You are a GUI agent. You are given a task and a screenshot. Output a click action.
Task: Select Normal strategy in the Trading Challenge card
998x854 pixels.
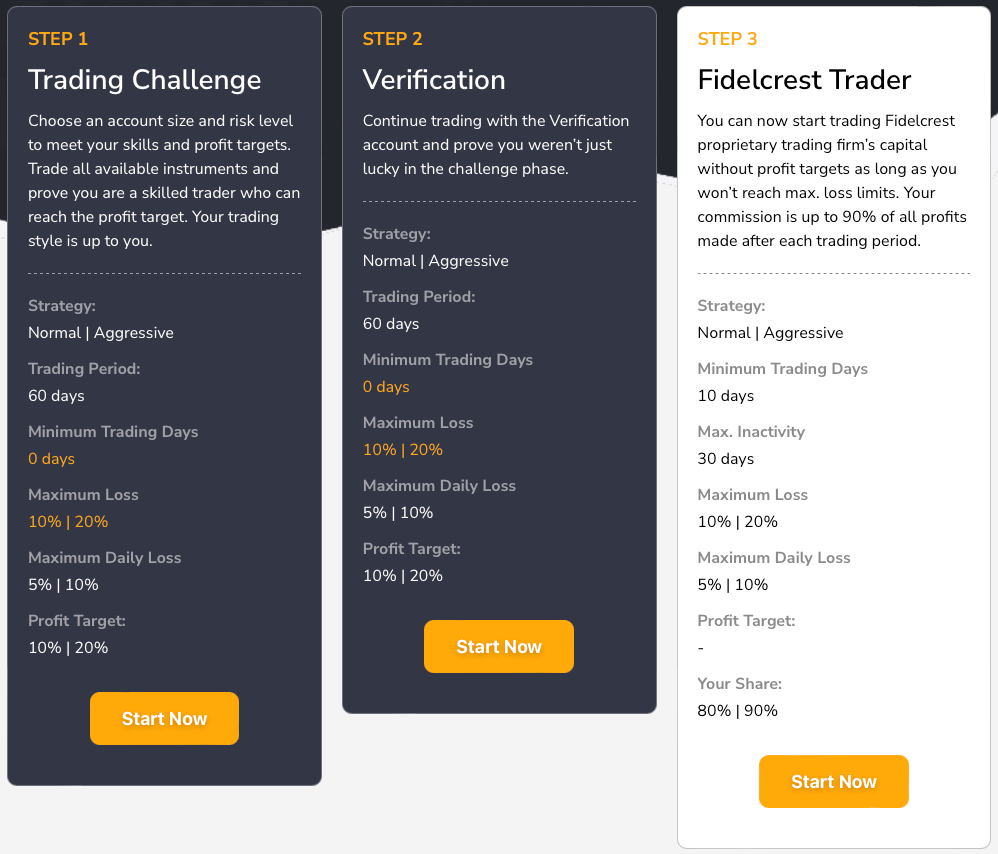(x=52, y=332)
